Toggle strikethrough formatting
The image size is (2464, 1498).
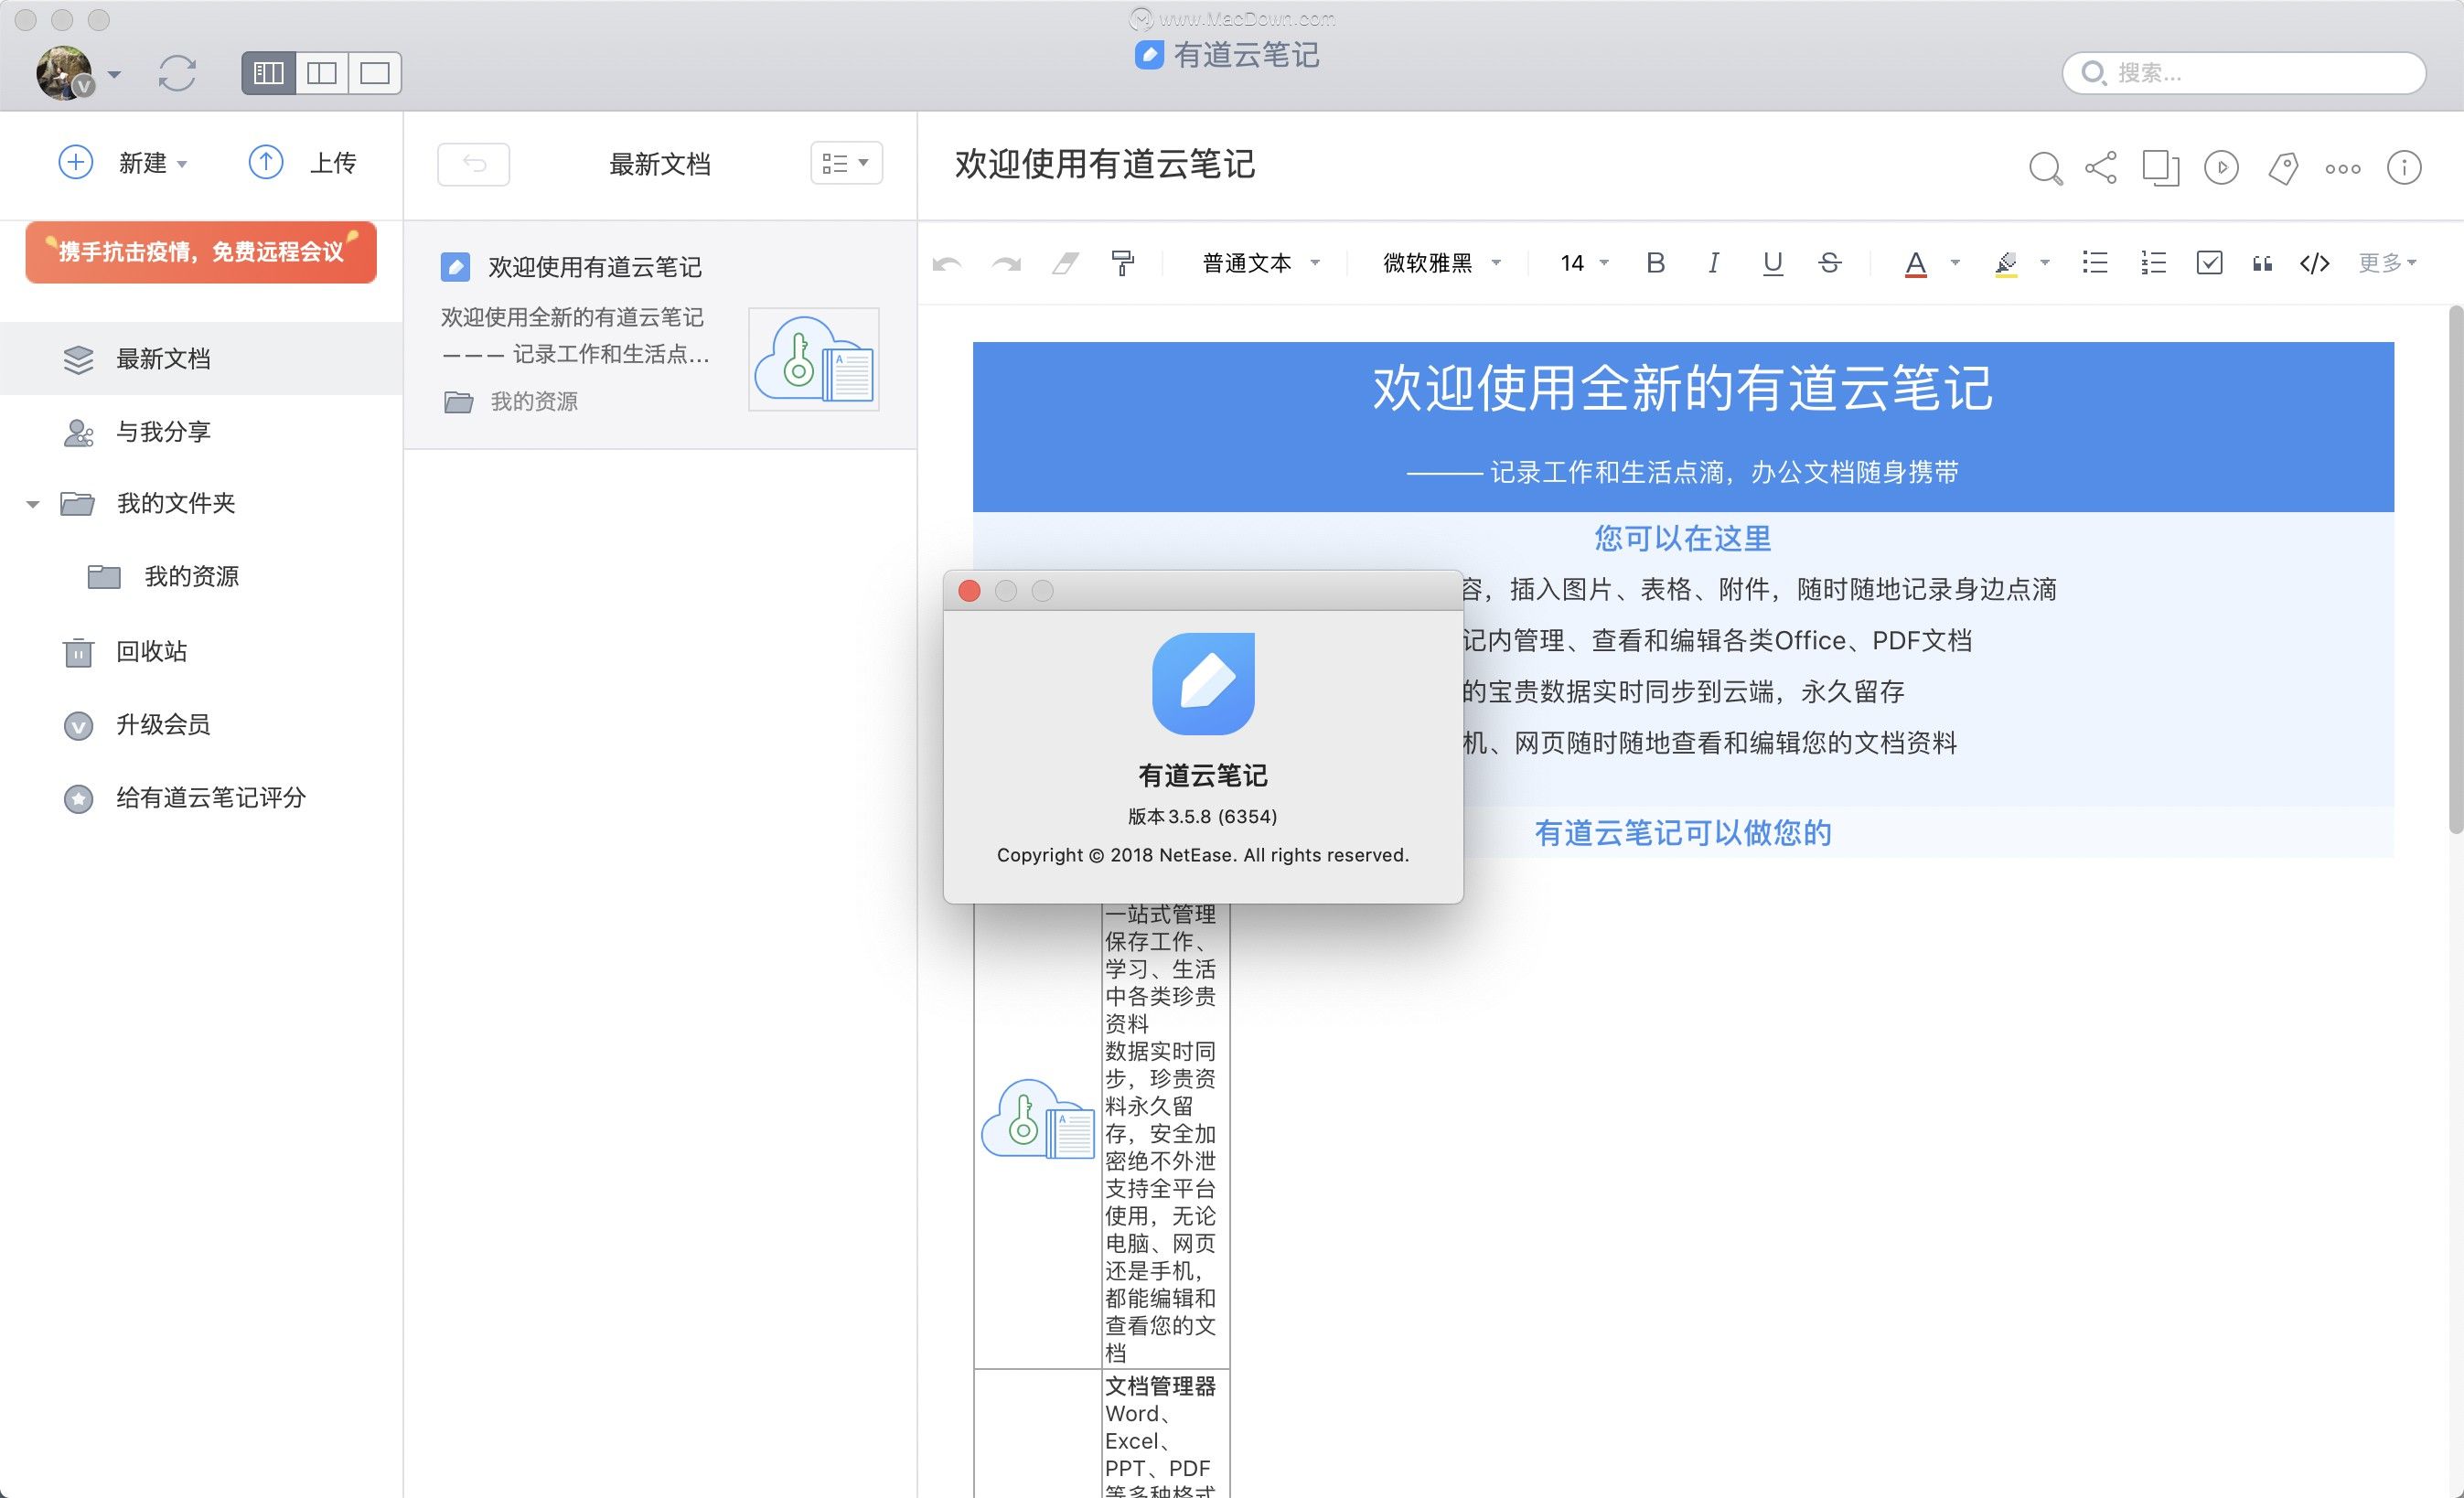1830,263
